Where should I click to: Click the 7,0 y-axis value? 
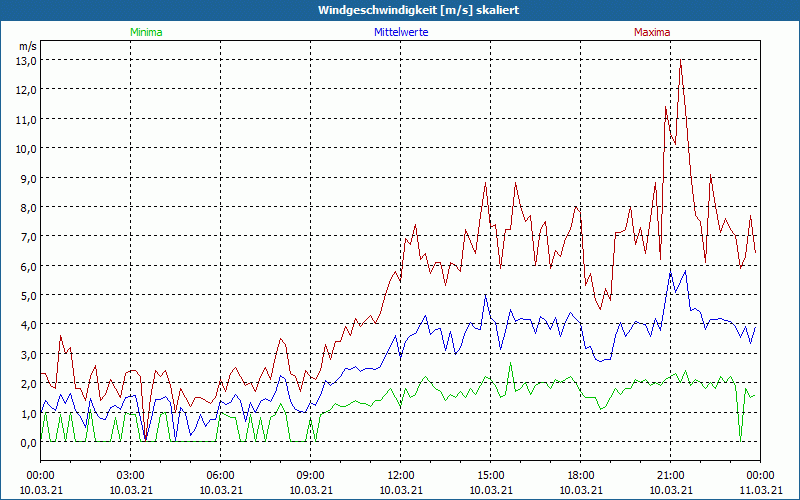click(x=27, y=236)
